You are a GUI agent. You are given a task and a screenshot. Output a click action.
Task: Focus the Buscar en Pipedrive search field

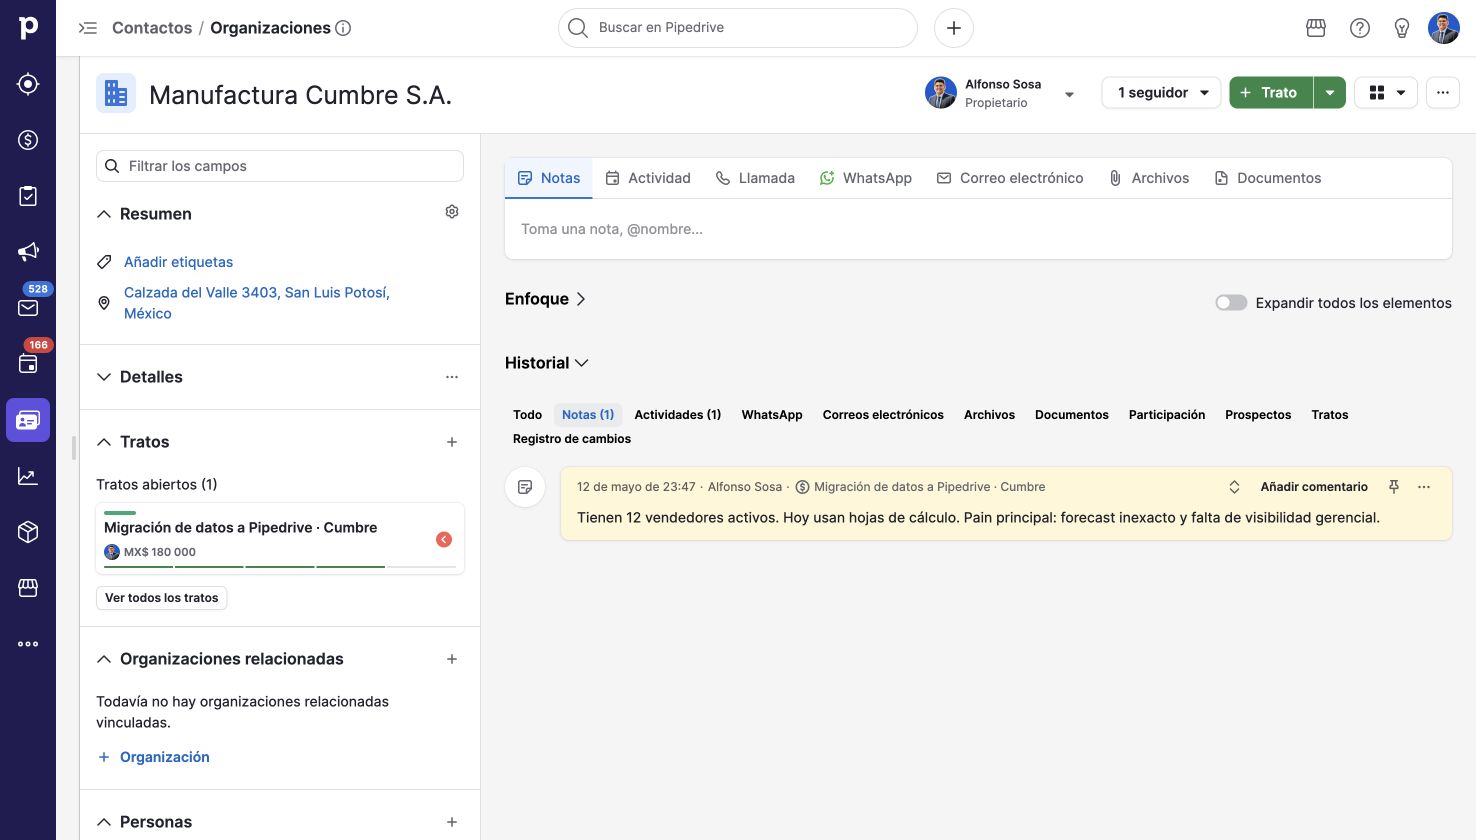coord(738,28)
